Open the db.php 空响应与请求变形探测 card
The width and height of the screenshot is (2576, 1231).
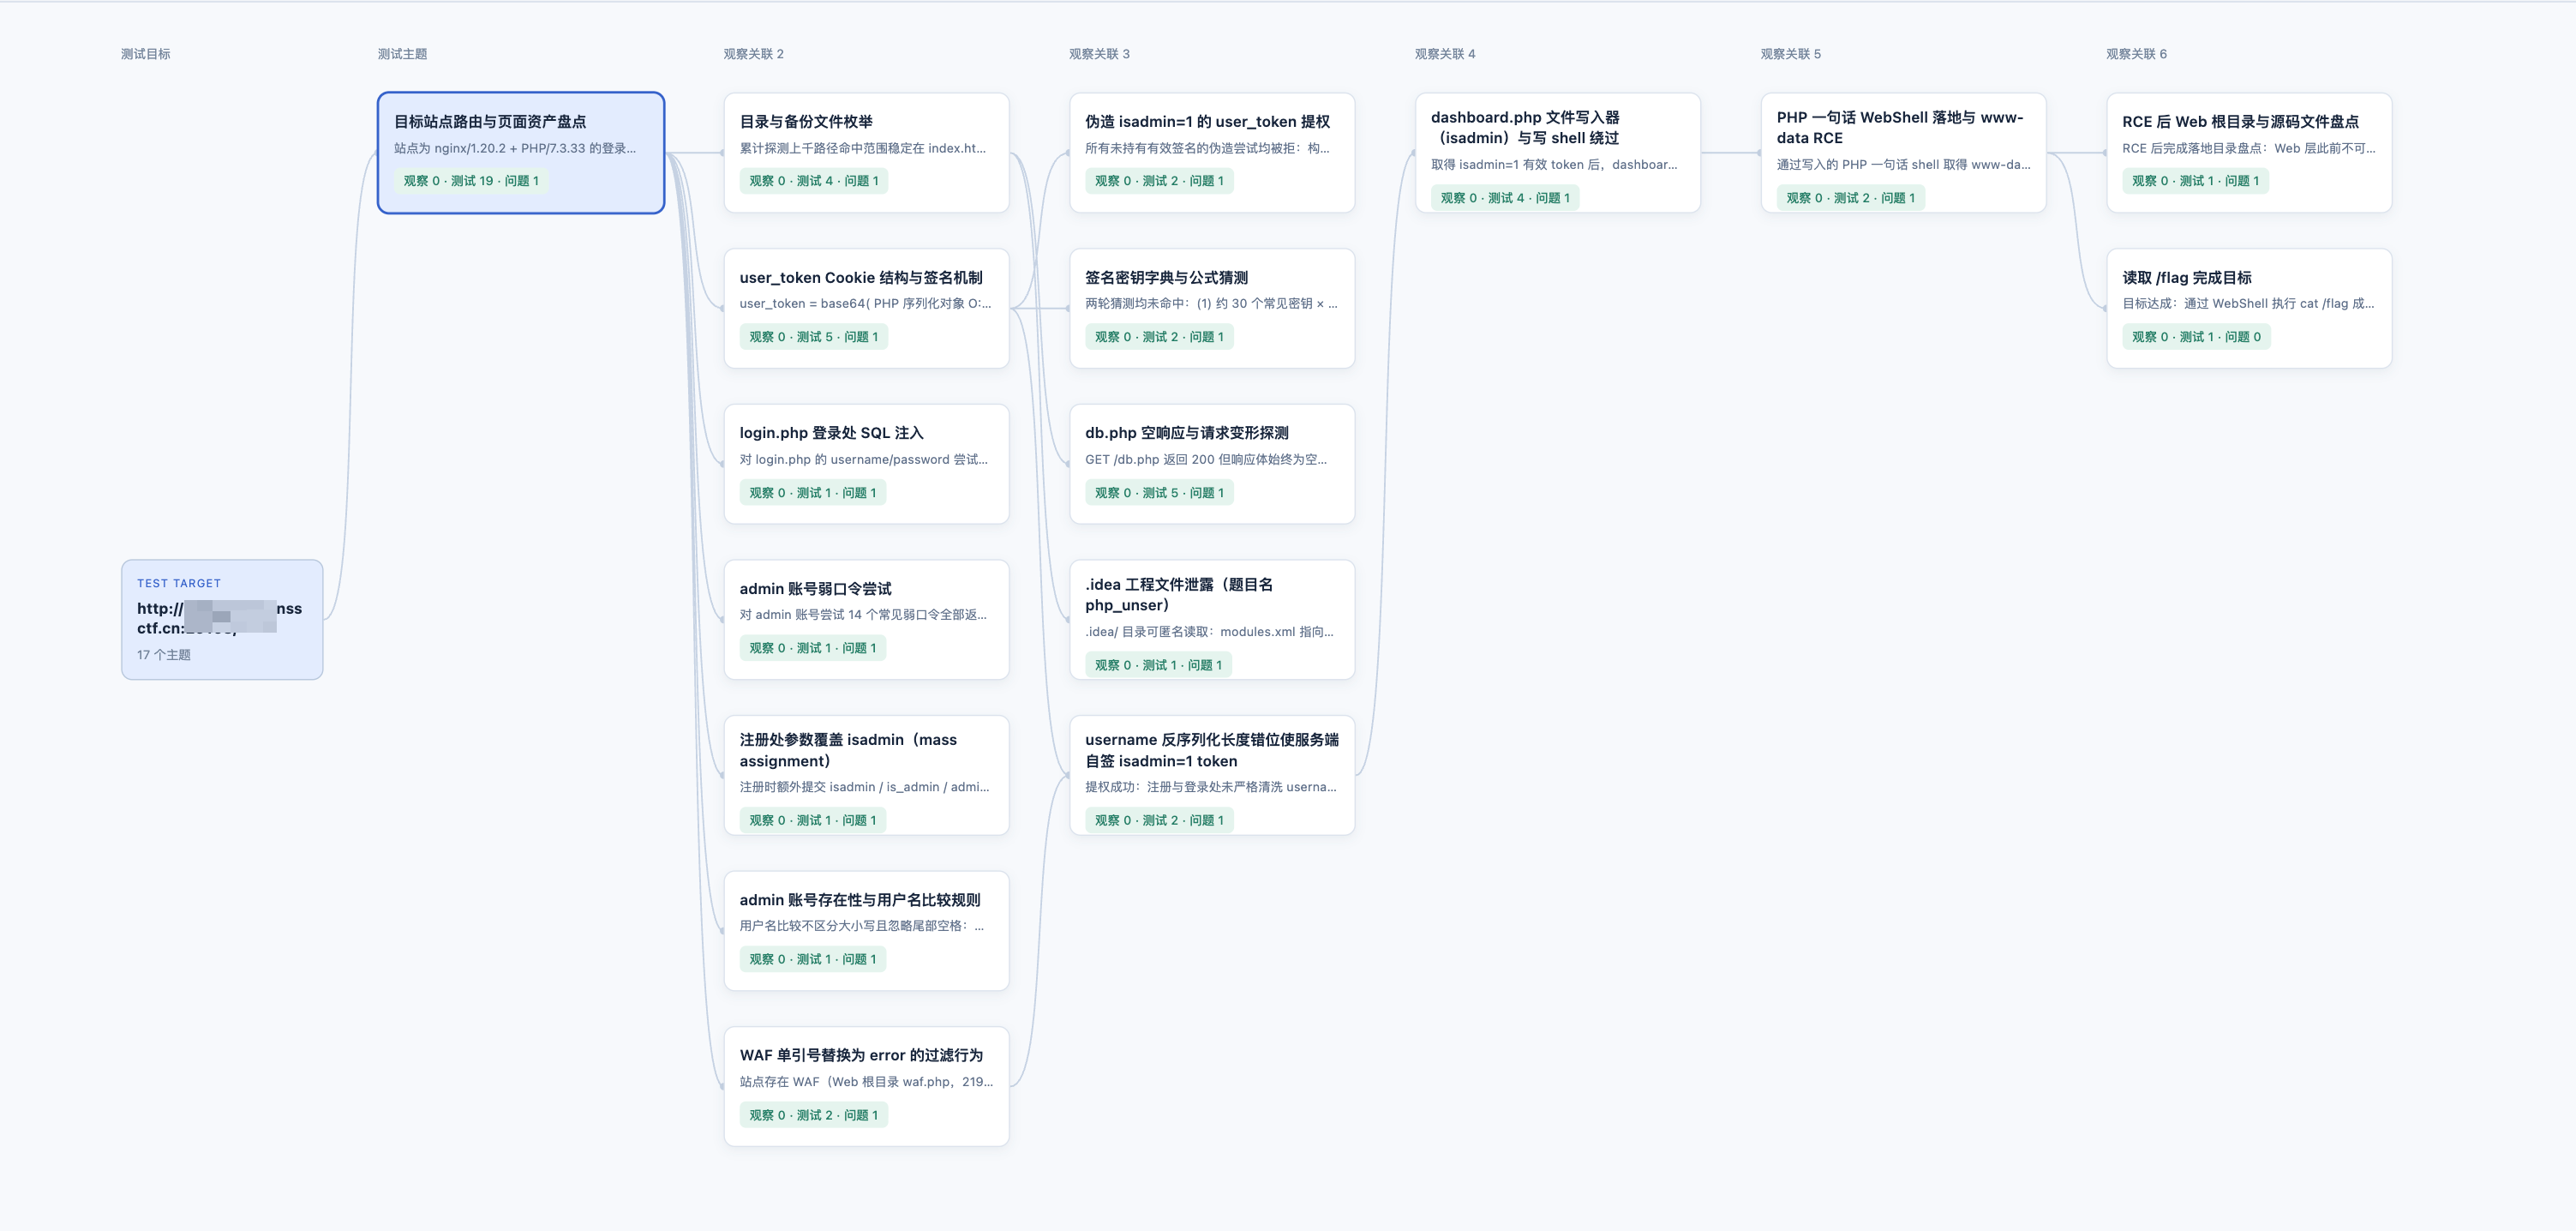(x=1212, y=464)
